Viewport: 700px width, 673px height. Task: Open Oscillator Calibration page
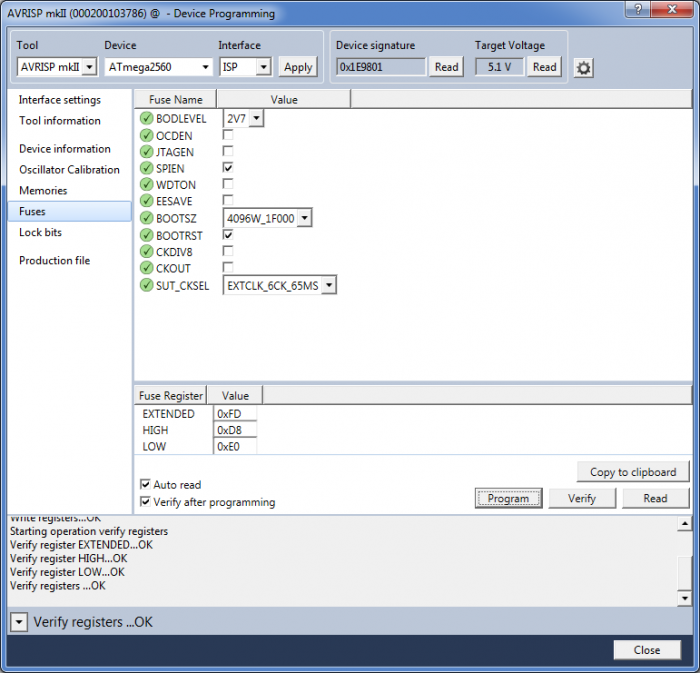[69, 170]
